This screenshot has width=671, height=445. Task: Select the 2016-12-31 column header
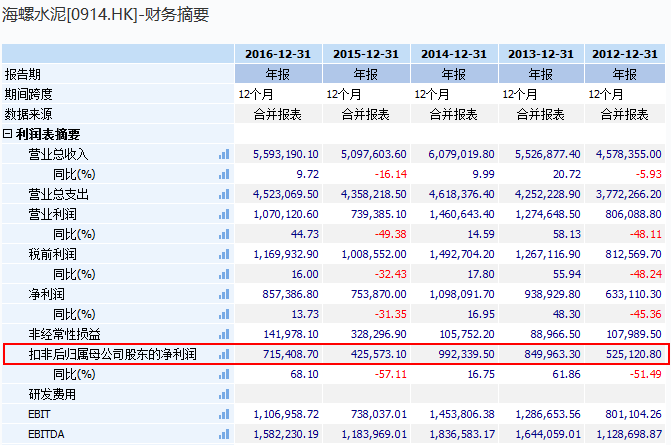pos(278,54)
